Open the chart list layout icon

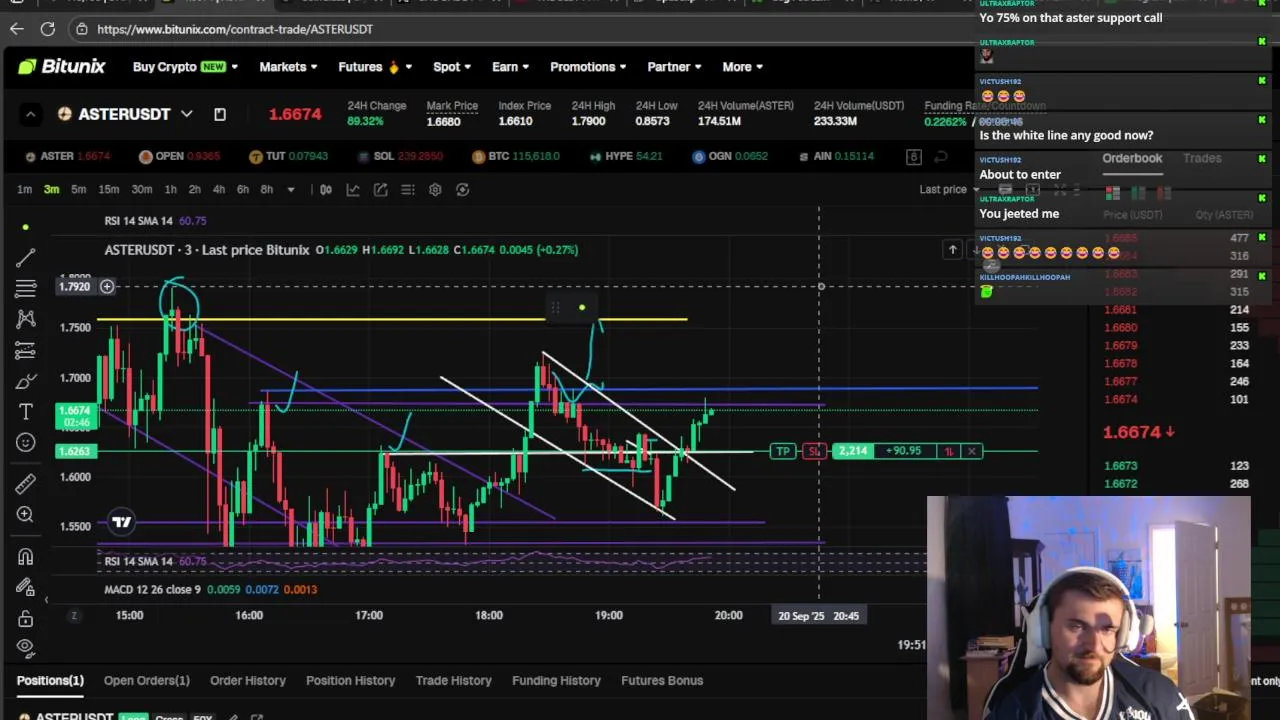click(x=408, y=189)
